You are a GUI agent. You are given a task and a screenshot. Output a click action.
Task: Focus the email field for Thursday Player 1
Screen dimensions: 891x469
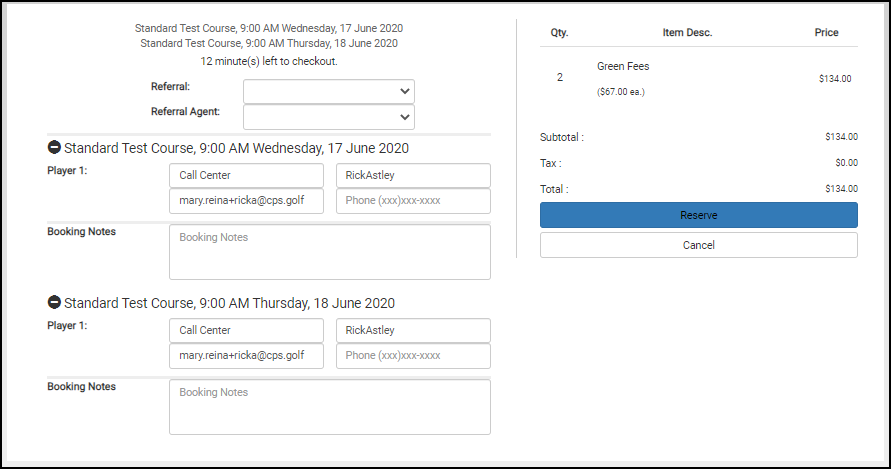point(246,356)
